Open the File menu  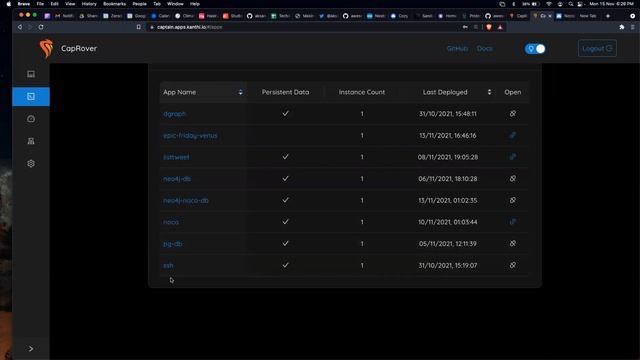tap(40, 4)
